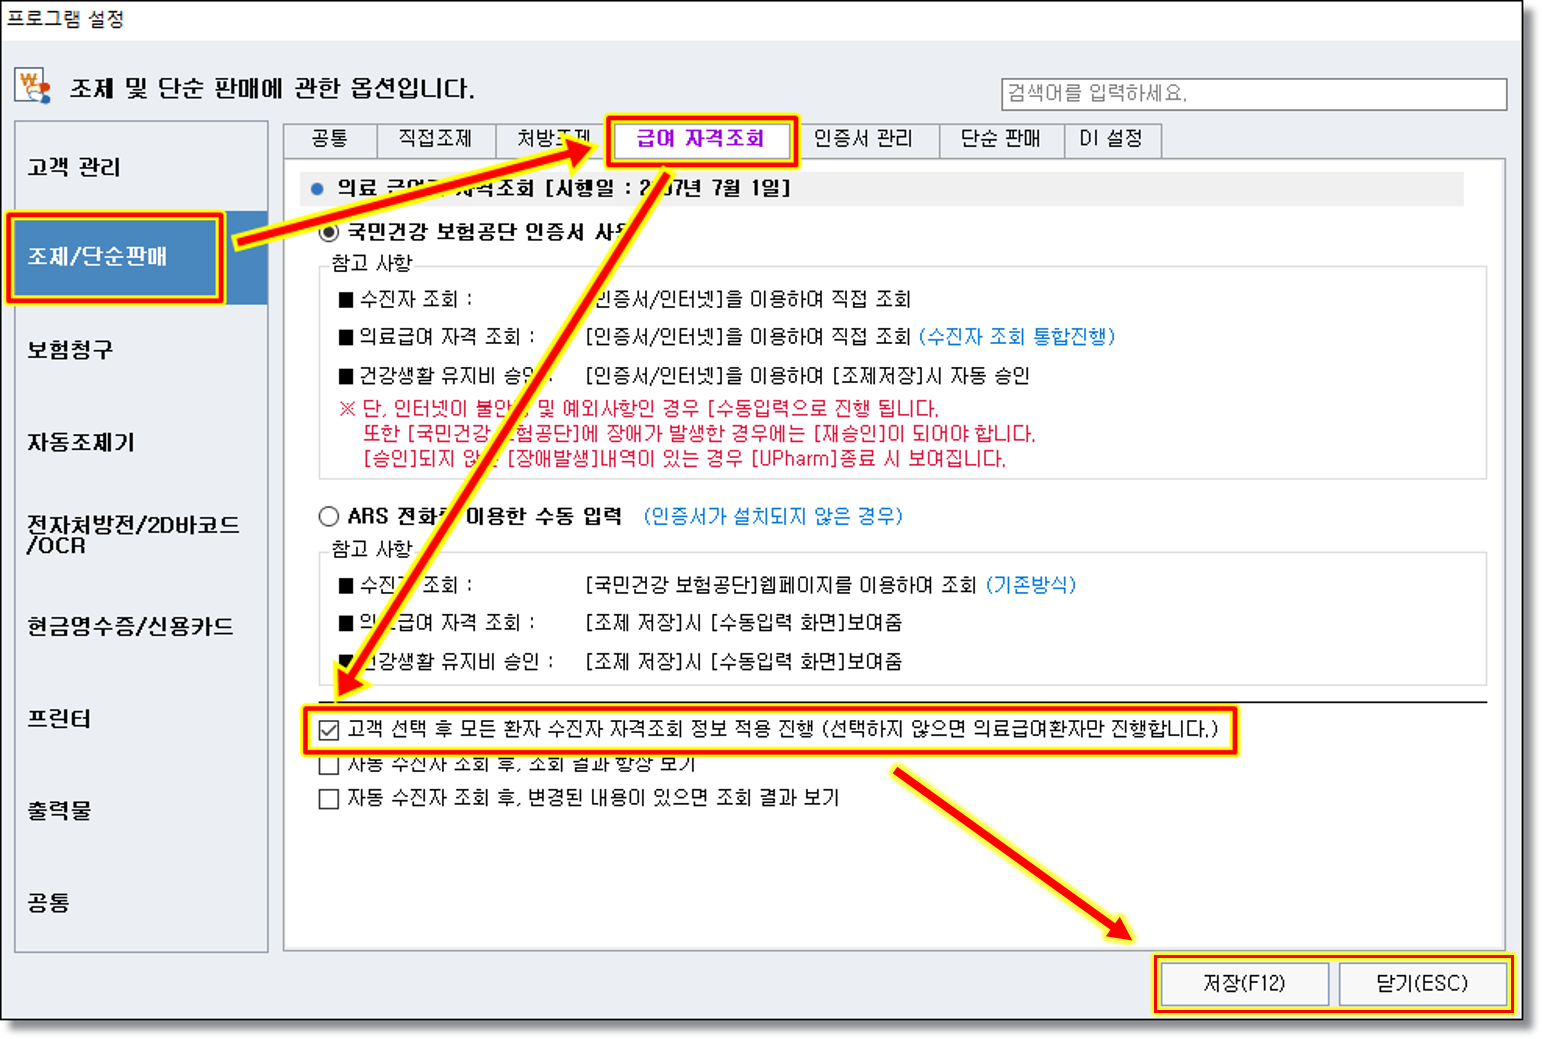Select the 조제/단순판매 sidebar category
This screenshot has width=1542, height=1039.
pos(98,257)
